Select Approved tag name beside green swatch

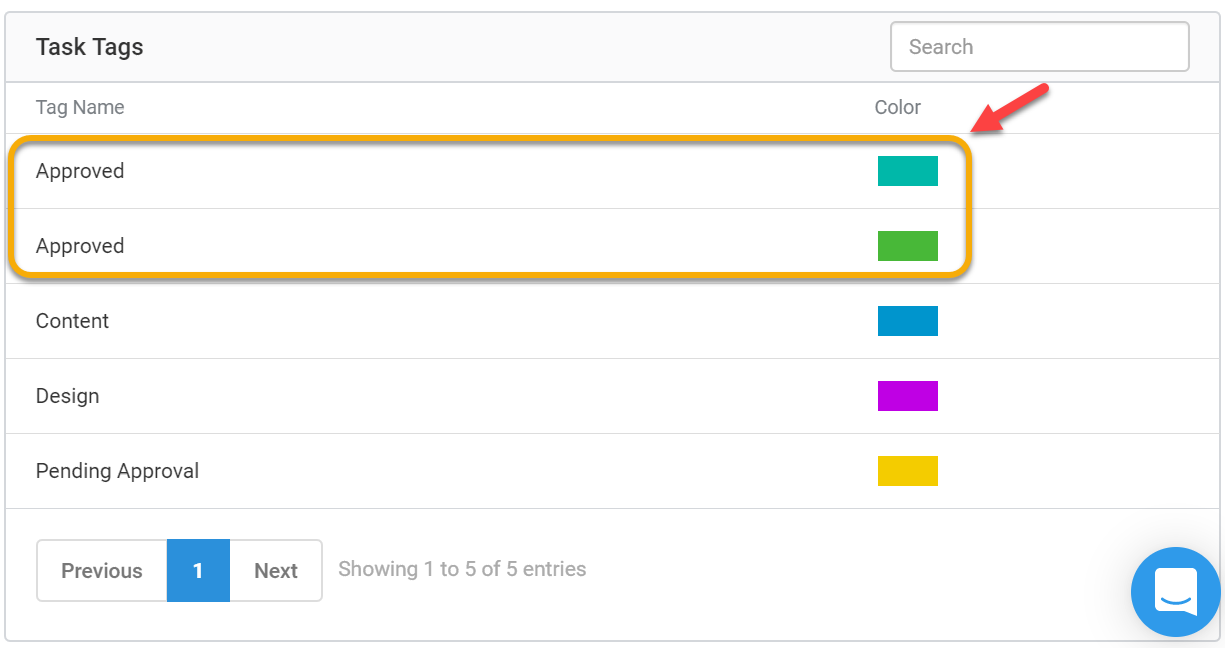coord(80,246)
